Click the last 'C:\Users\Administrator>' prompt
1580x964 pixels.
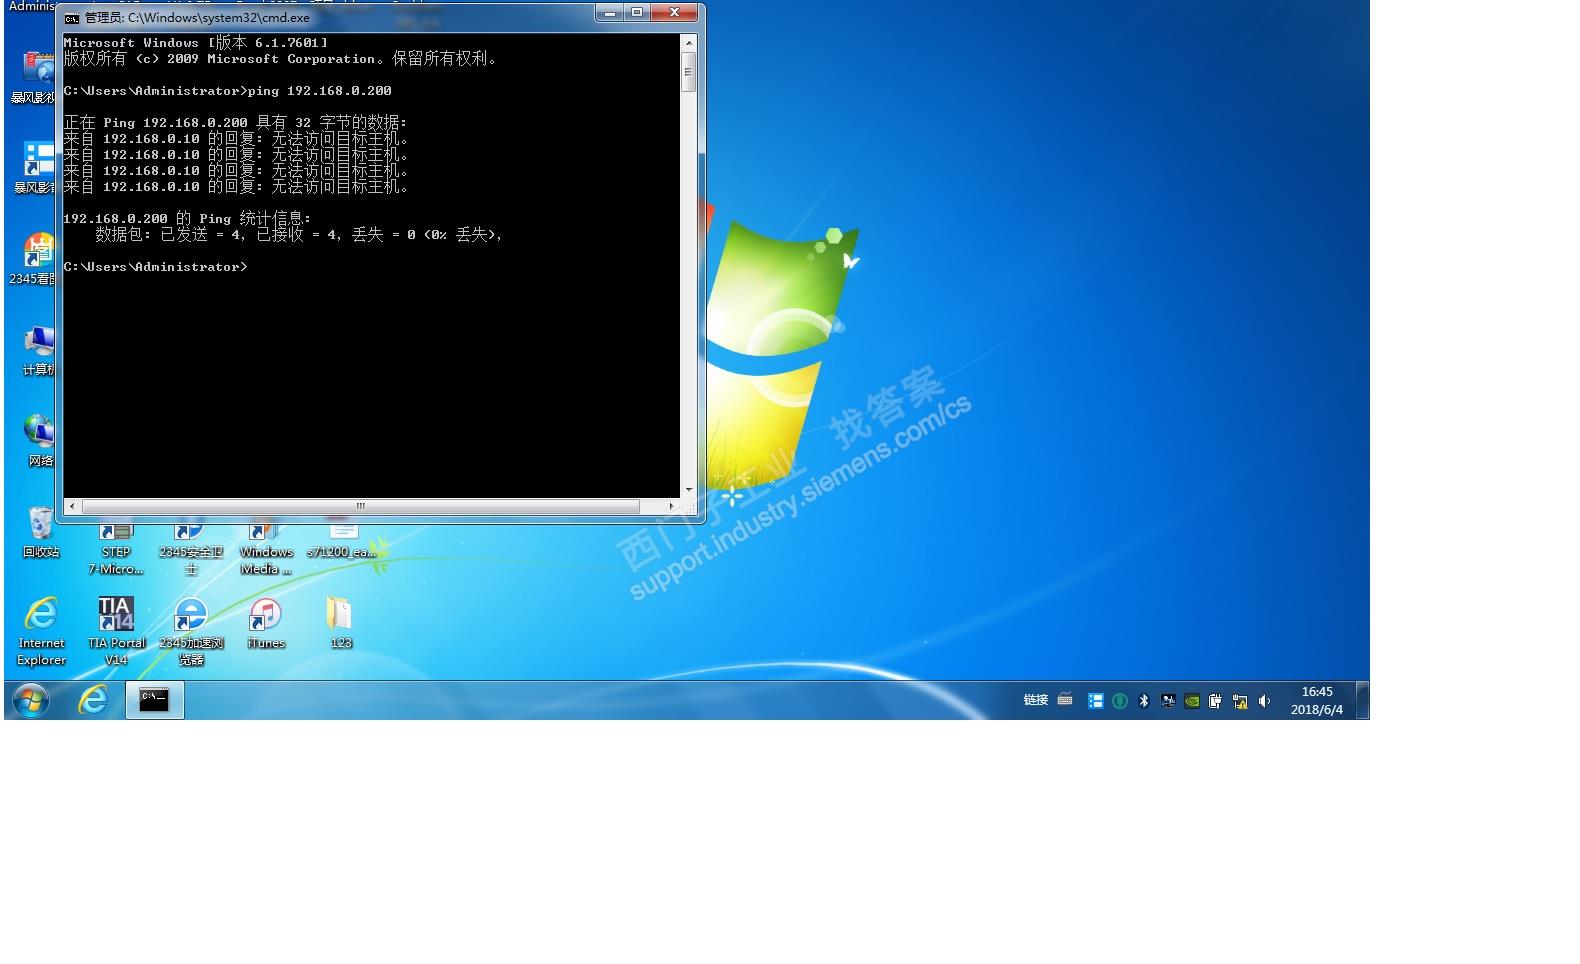coord(155,267)
